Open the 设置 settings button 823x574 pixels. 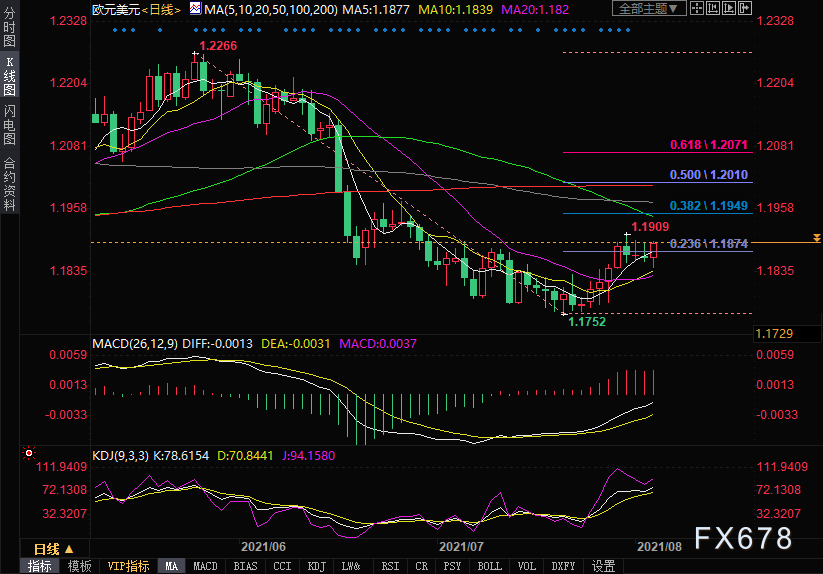pyautogui.click(x=604, y=566)
